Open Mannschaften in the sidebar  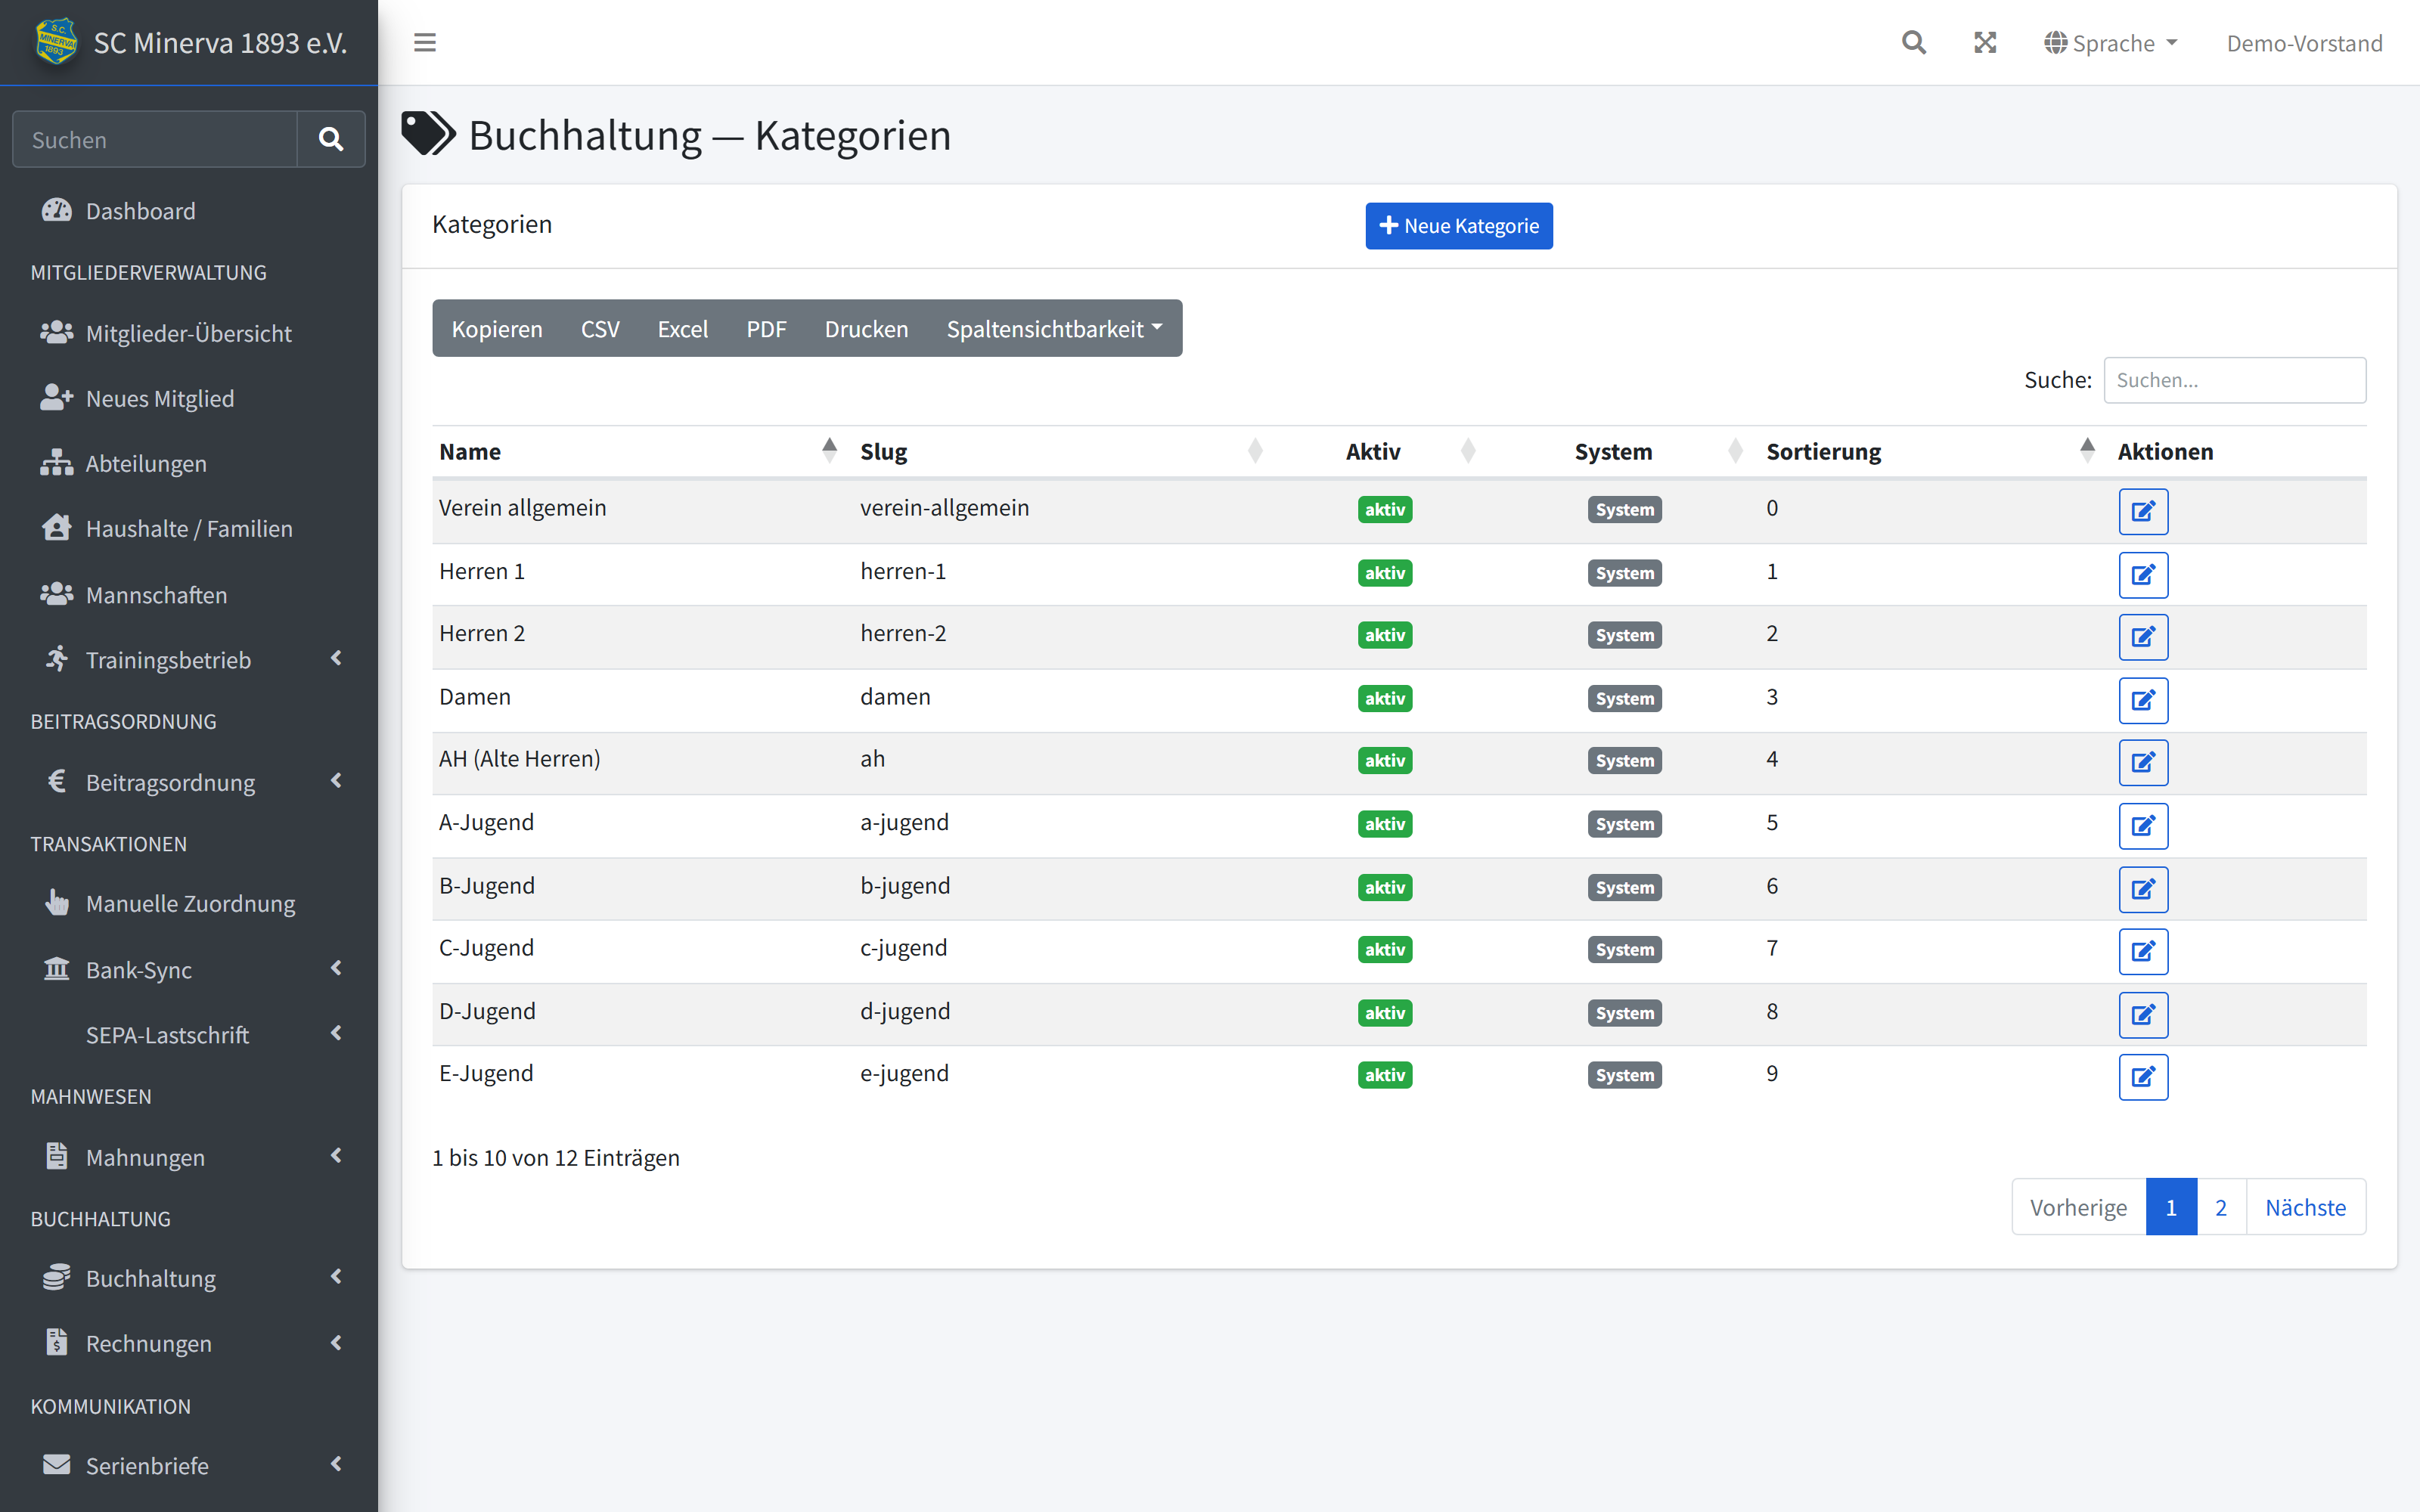[x=189, y=594]
